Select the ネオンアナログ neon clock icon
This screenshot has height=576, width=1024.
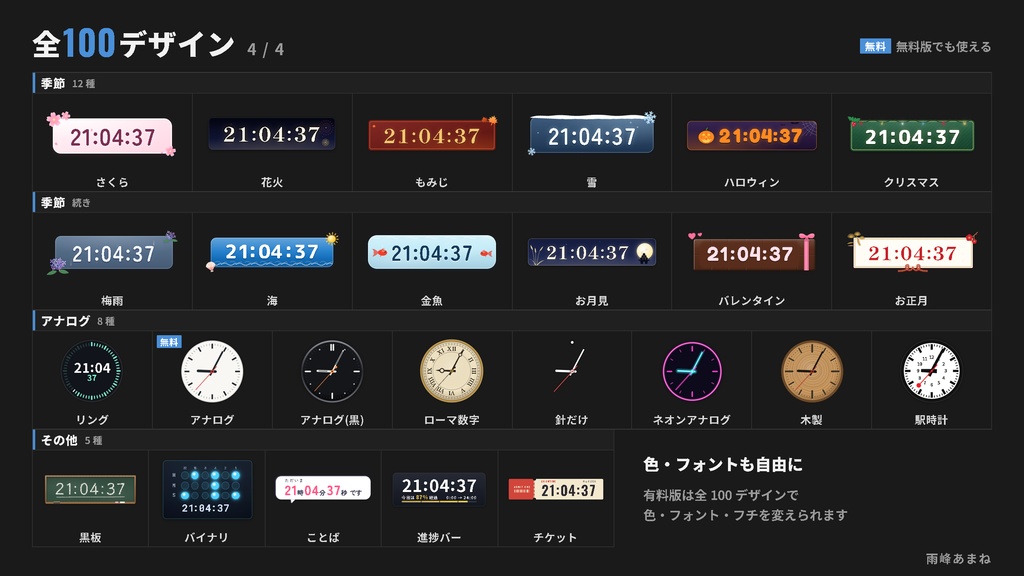click(692, 371)
